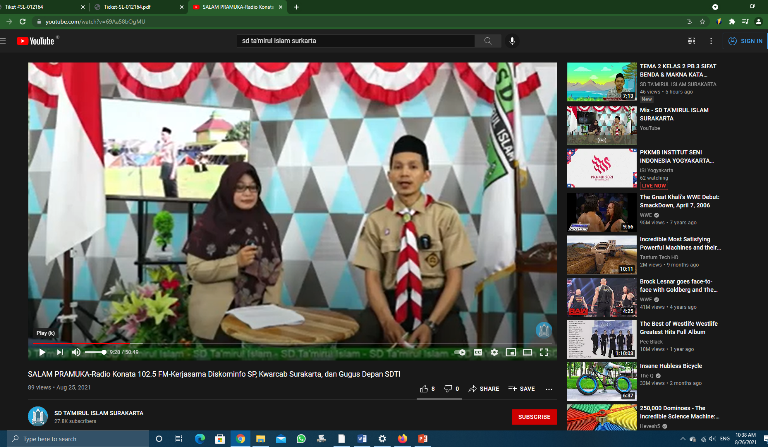The width and height of the screenshot is (768, 447).
Task: Open a new browser tab with plus
Action: coord(296,7)
